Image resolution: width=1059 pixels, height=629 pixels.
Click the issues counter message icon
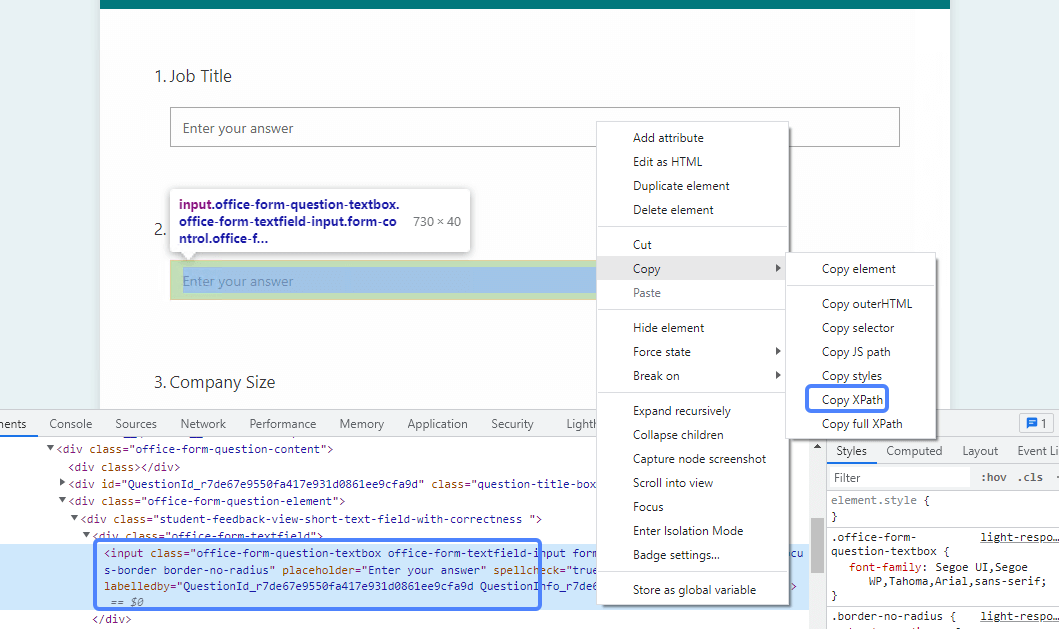click(x=1036, y=424)
